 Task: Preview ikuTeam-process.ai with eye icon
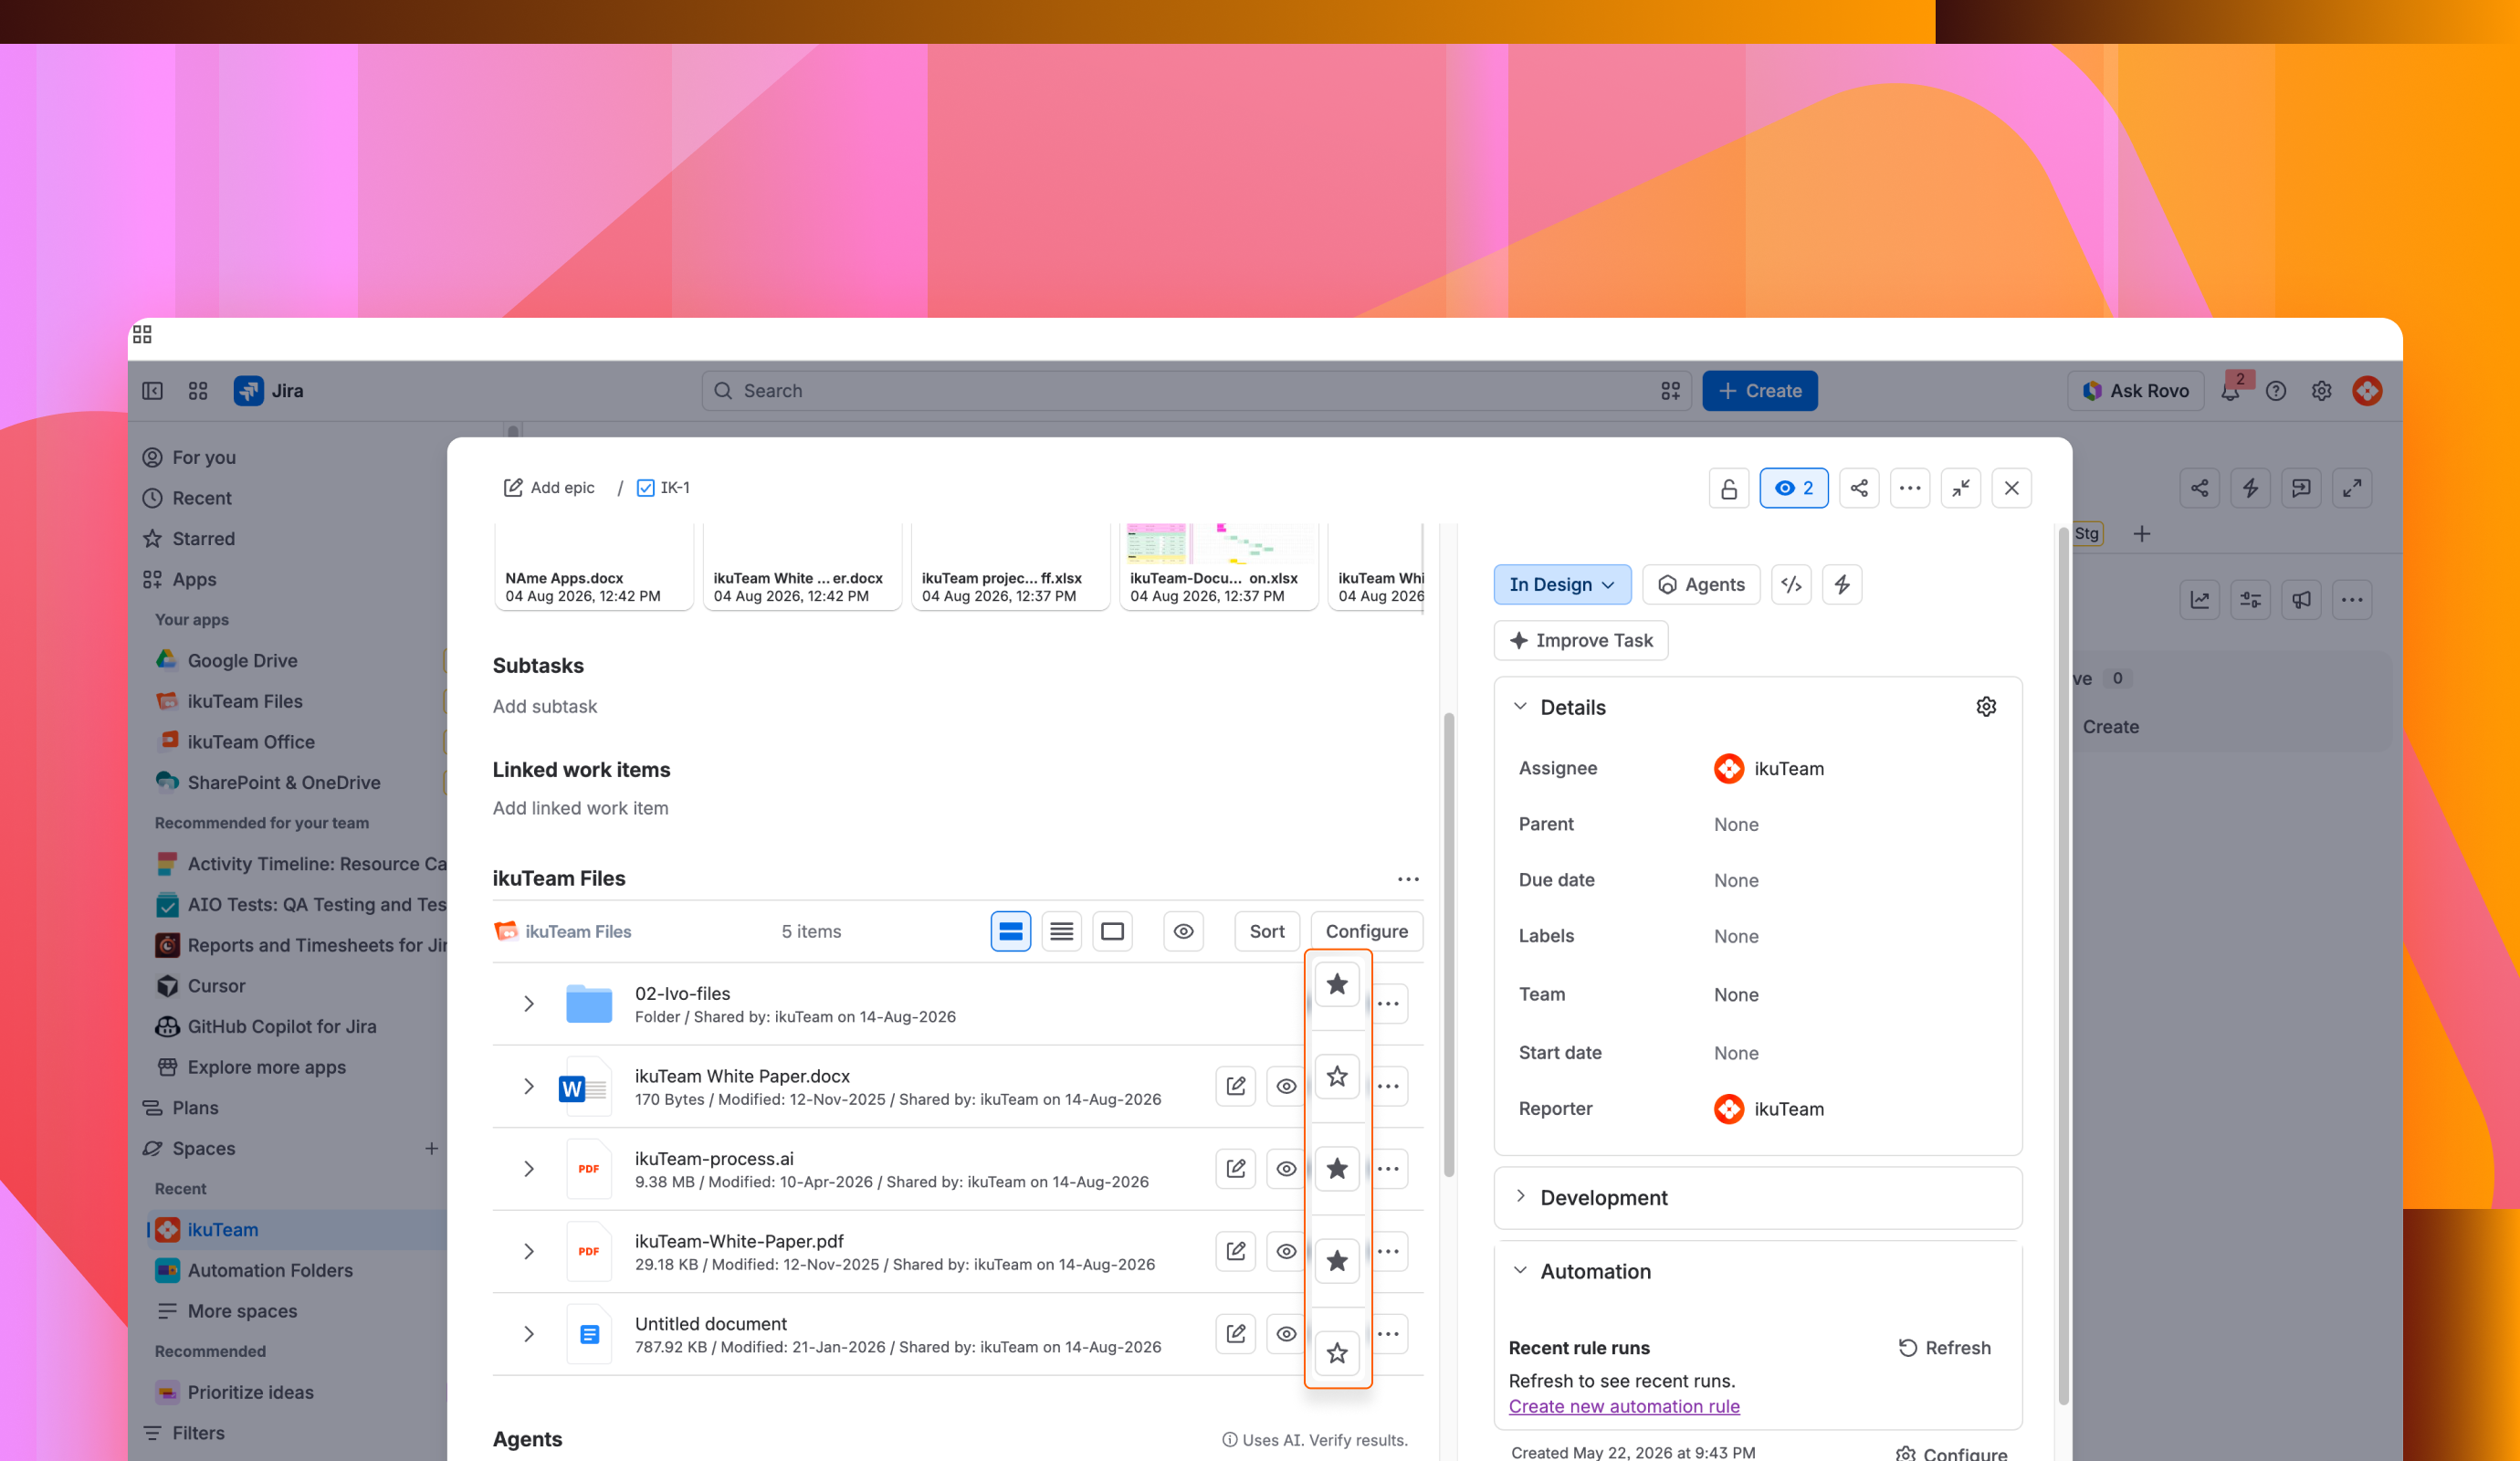pyautogui.click(x=1286, y=1169)
